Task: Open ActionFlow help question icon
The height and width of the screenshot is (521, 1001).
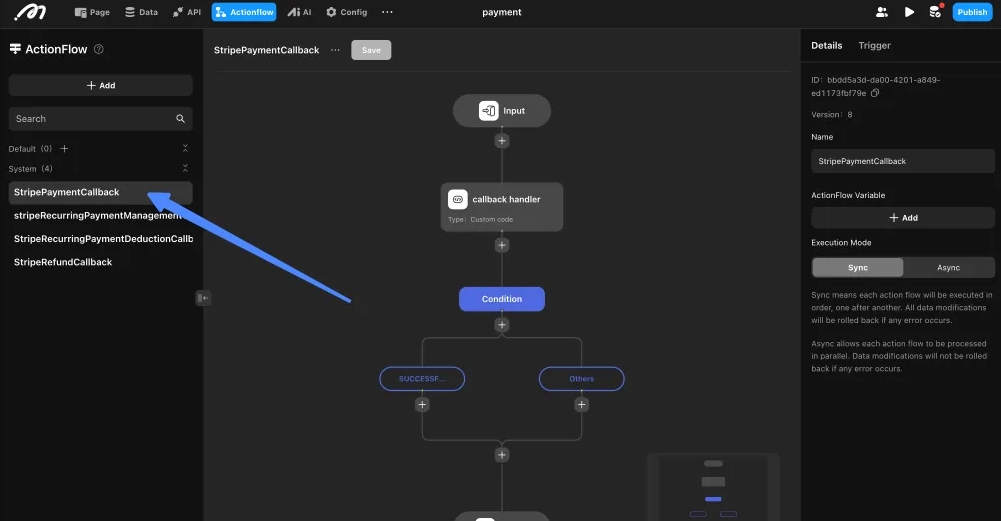Action: click(99, 49)
